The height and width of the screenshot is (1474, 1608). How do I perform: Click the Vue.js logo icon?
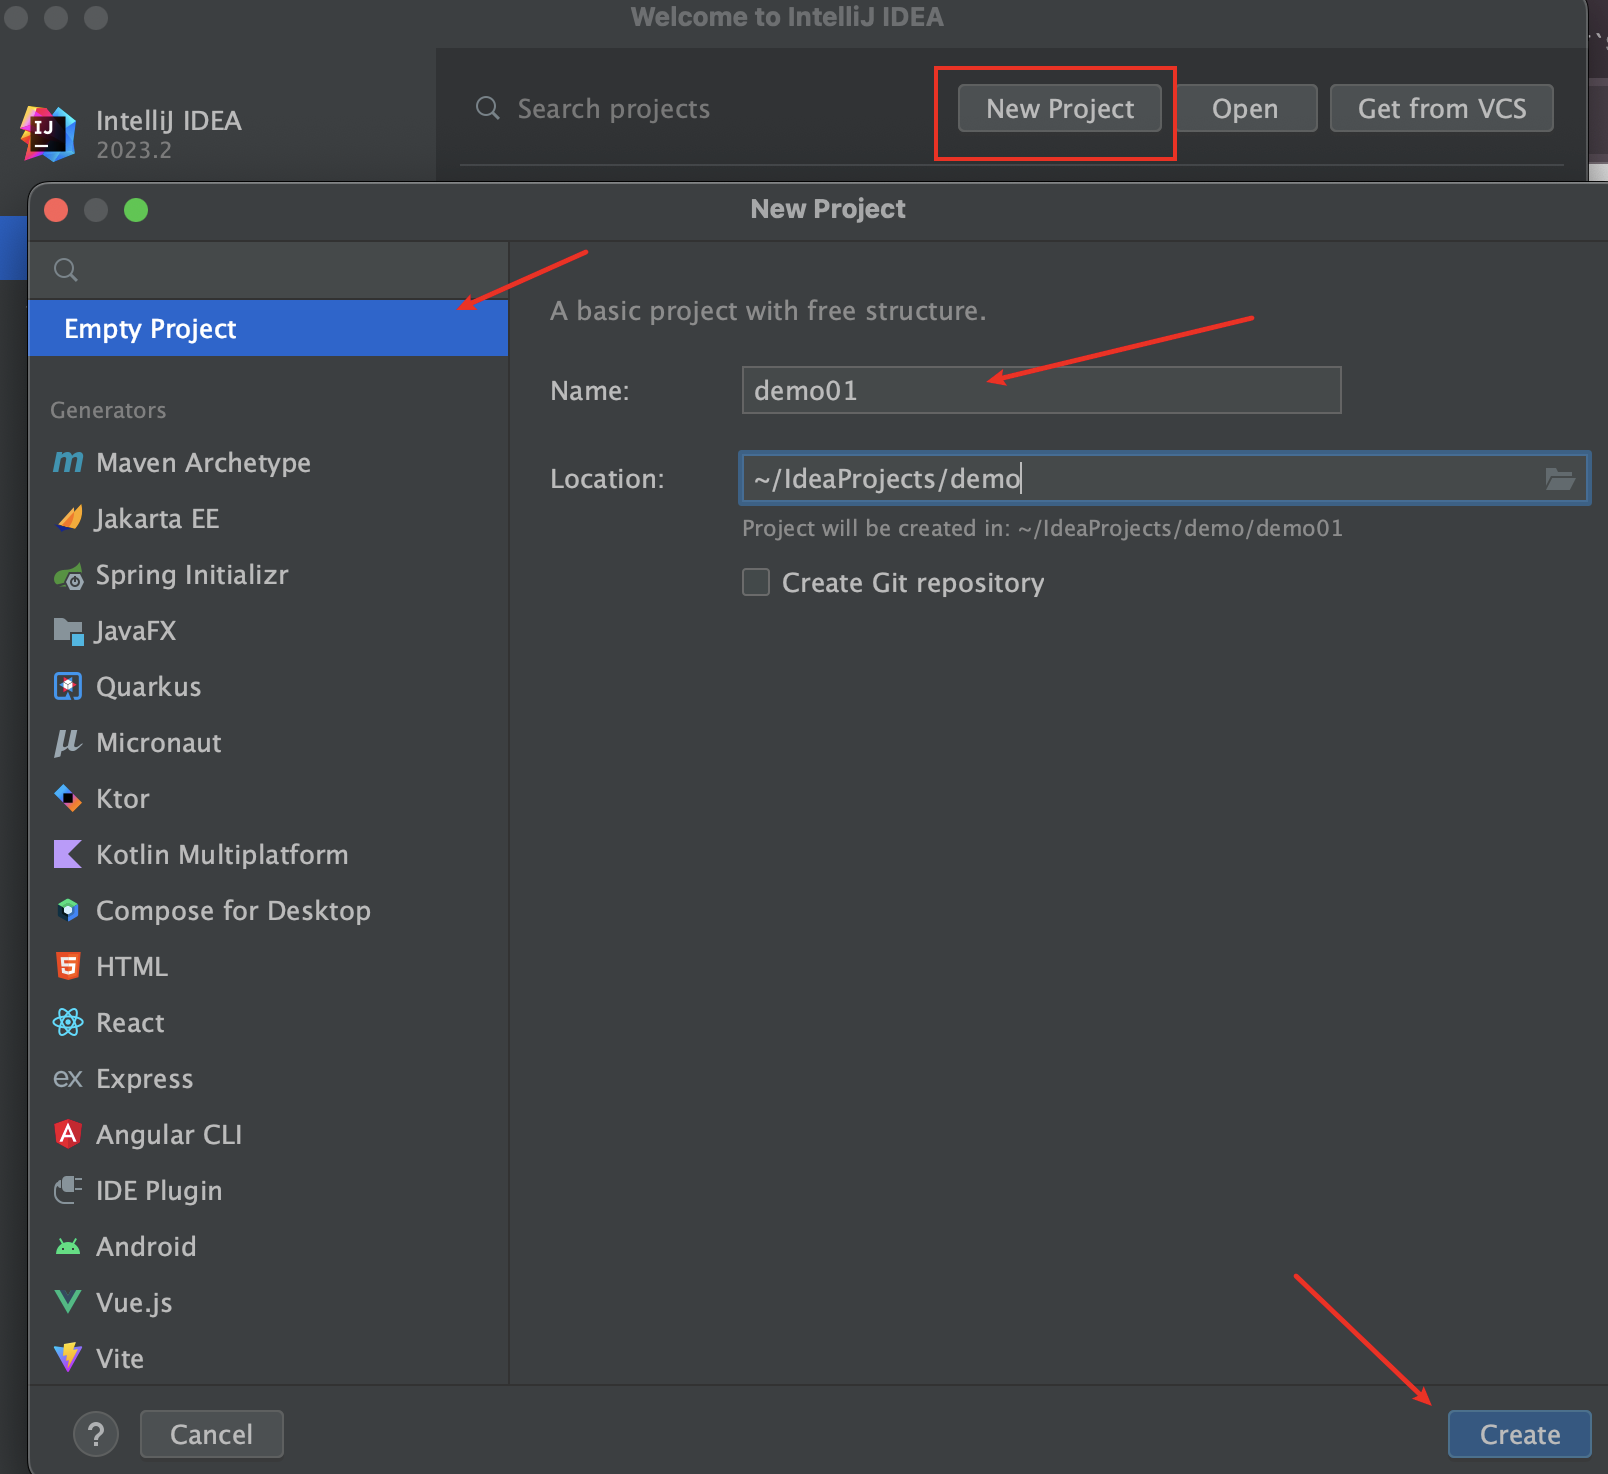pos(68,1302)
